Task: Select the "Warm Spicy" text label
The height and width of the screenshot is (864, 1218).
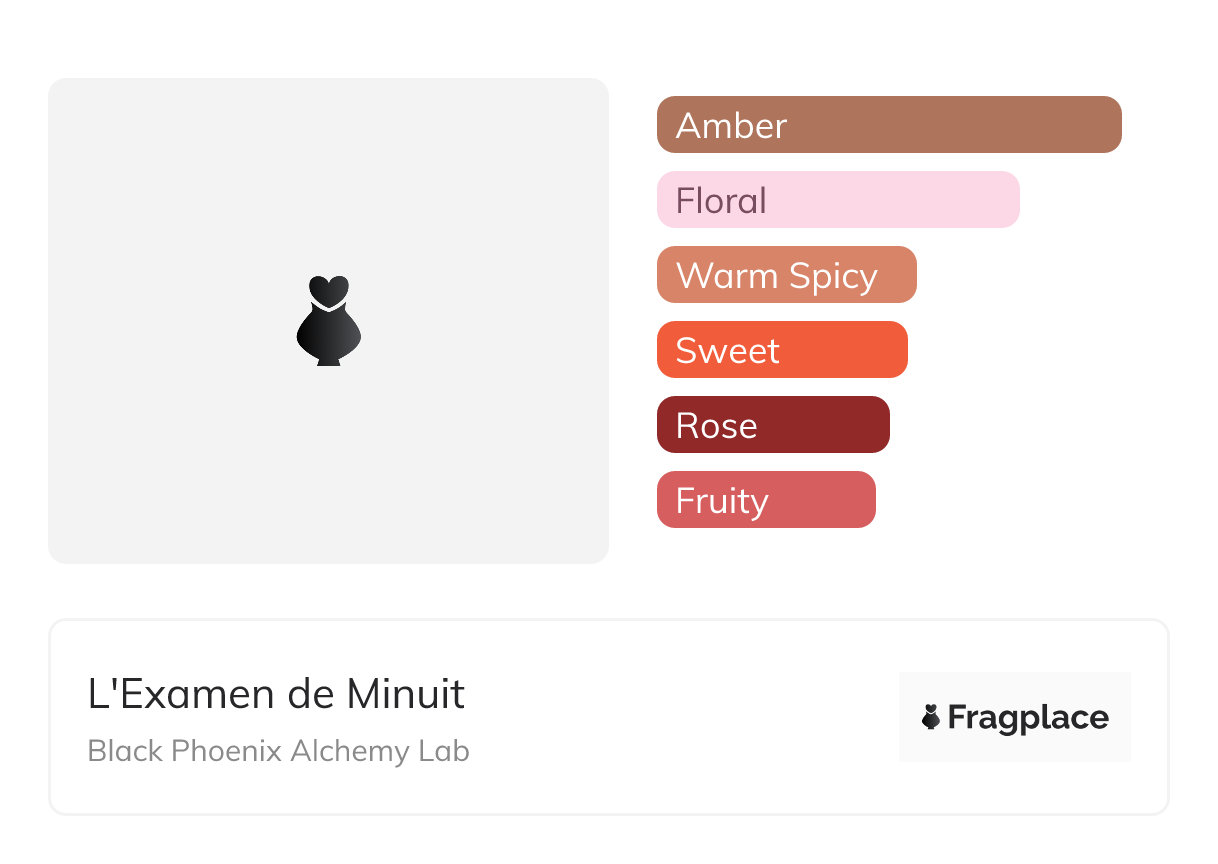Action: tap(776, 276)
